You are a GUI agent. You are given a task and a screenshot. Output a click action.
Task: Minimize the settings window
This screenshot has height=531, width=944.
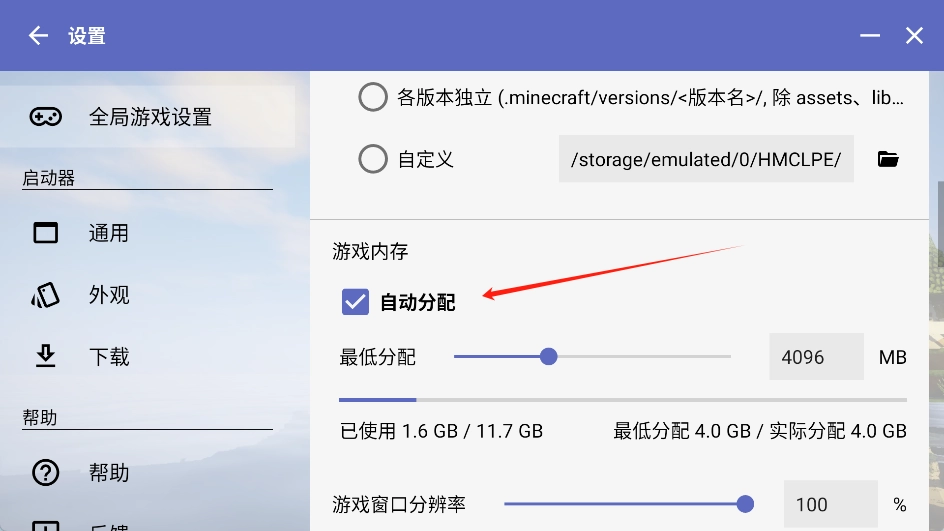pos(870,36)
